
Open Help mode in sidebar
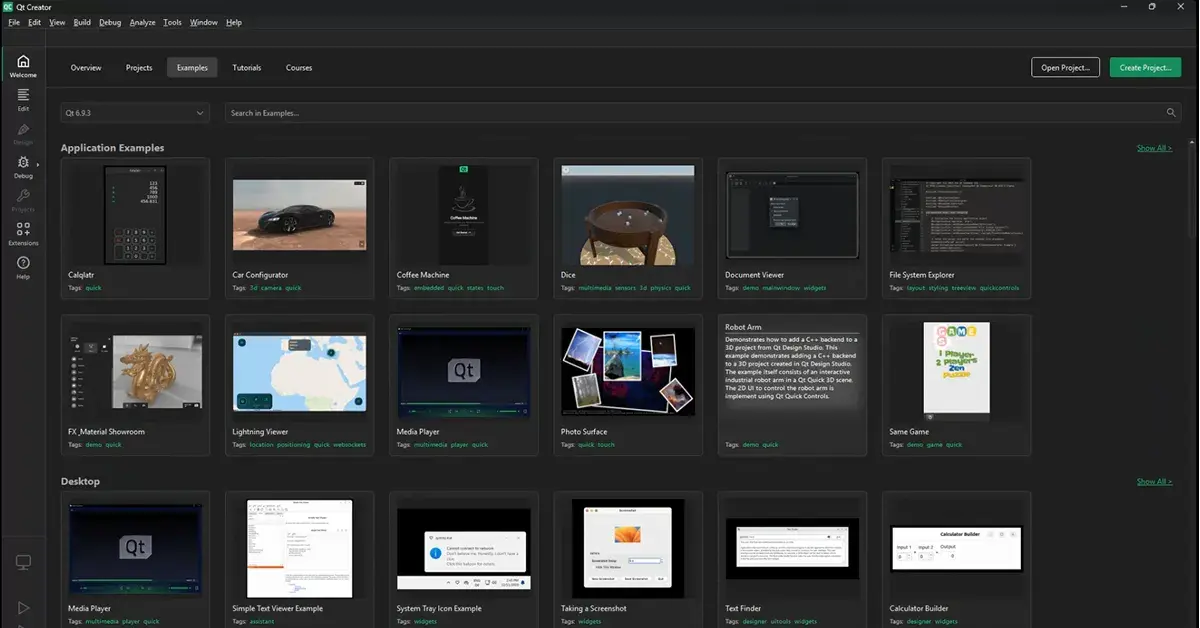pos(23,267)
